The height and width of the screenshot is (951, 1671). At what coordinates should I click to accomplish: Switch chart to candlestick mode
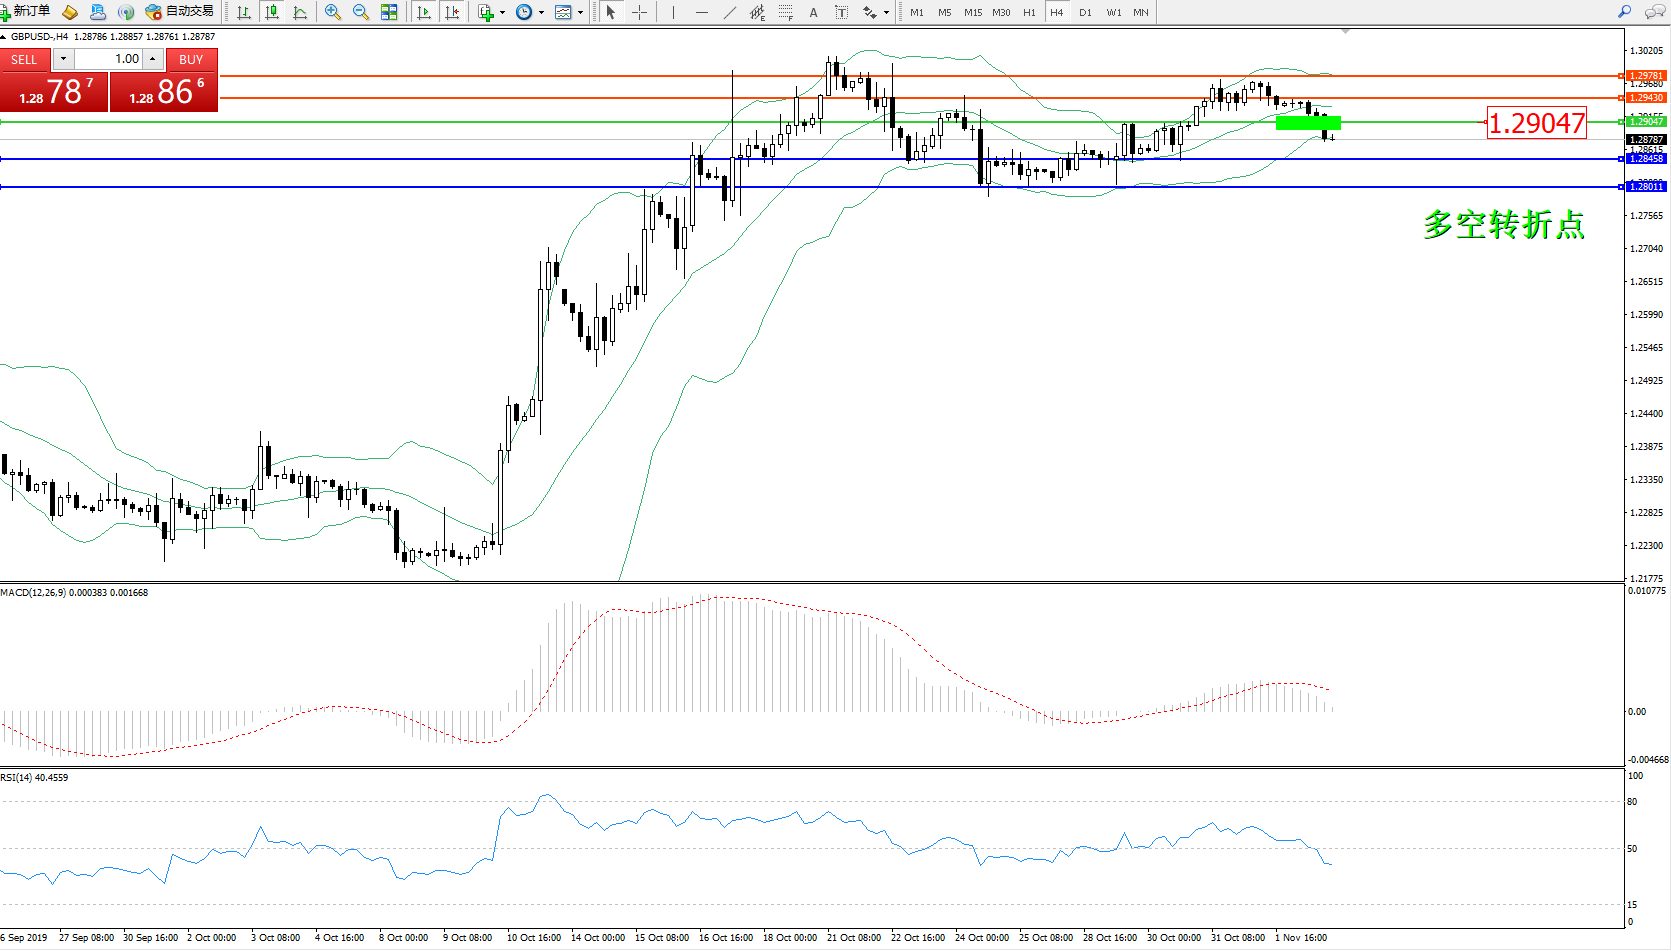tap(271, 12)
